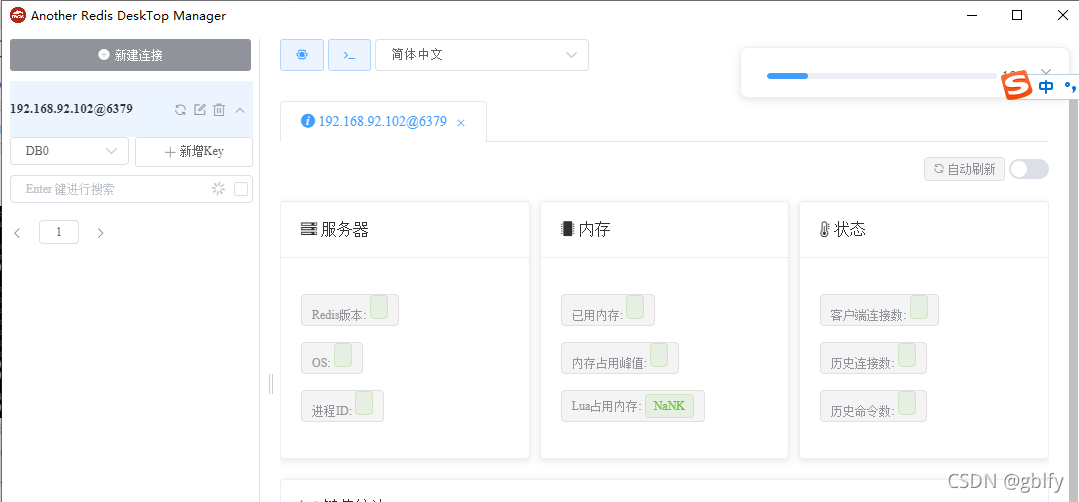Click the loading progress bar
Screen dimensions: 1079x502
point(882,76)
